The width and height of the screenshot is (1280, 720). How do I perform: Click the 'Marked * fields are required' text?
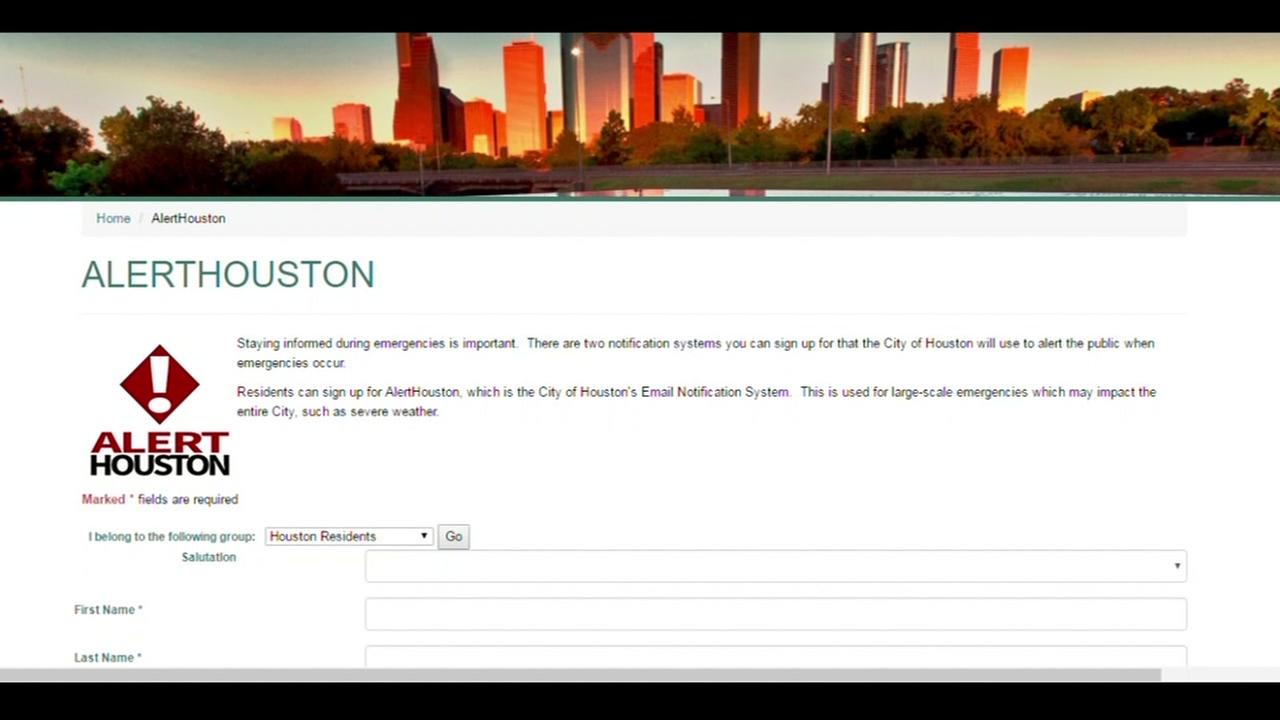pos(160,499)
